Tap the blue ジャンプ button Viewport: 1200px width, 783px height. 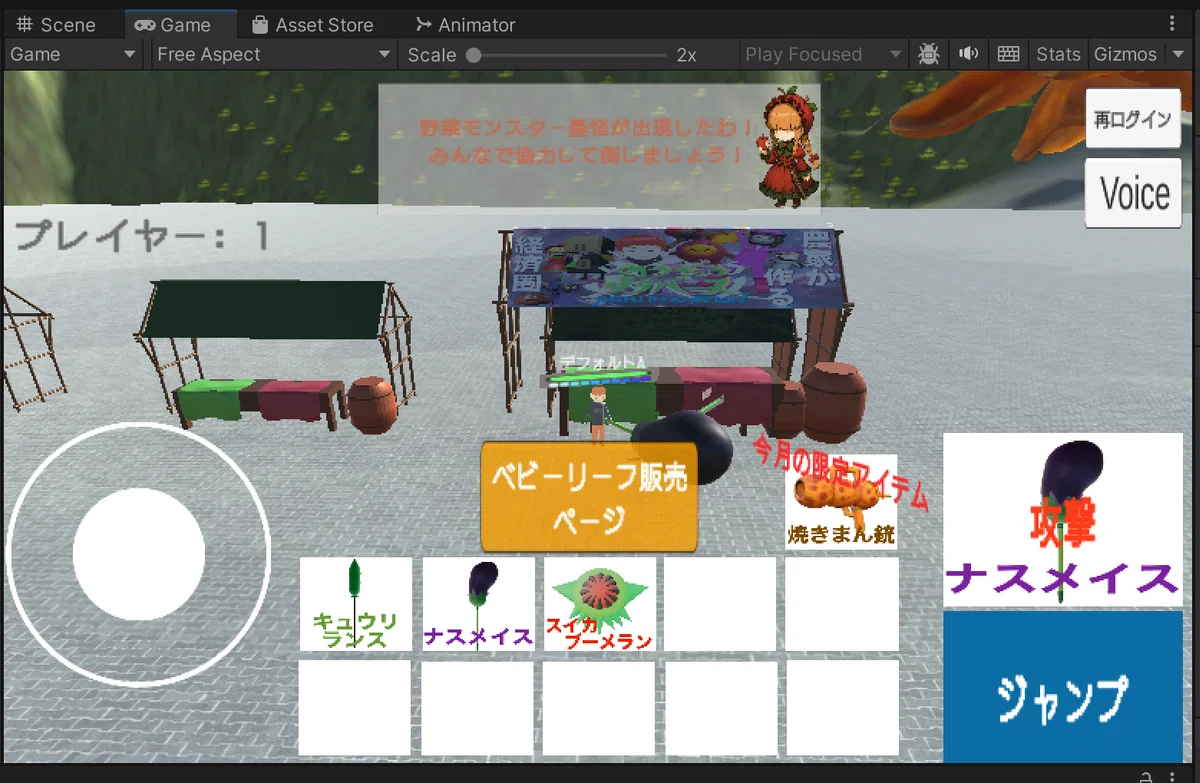[x=1062, y=688]
